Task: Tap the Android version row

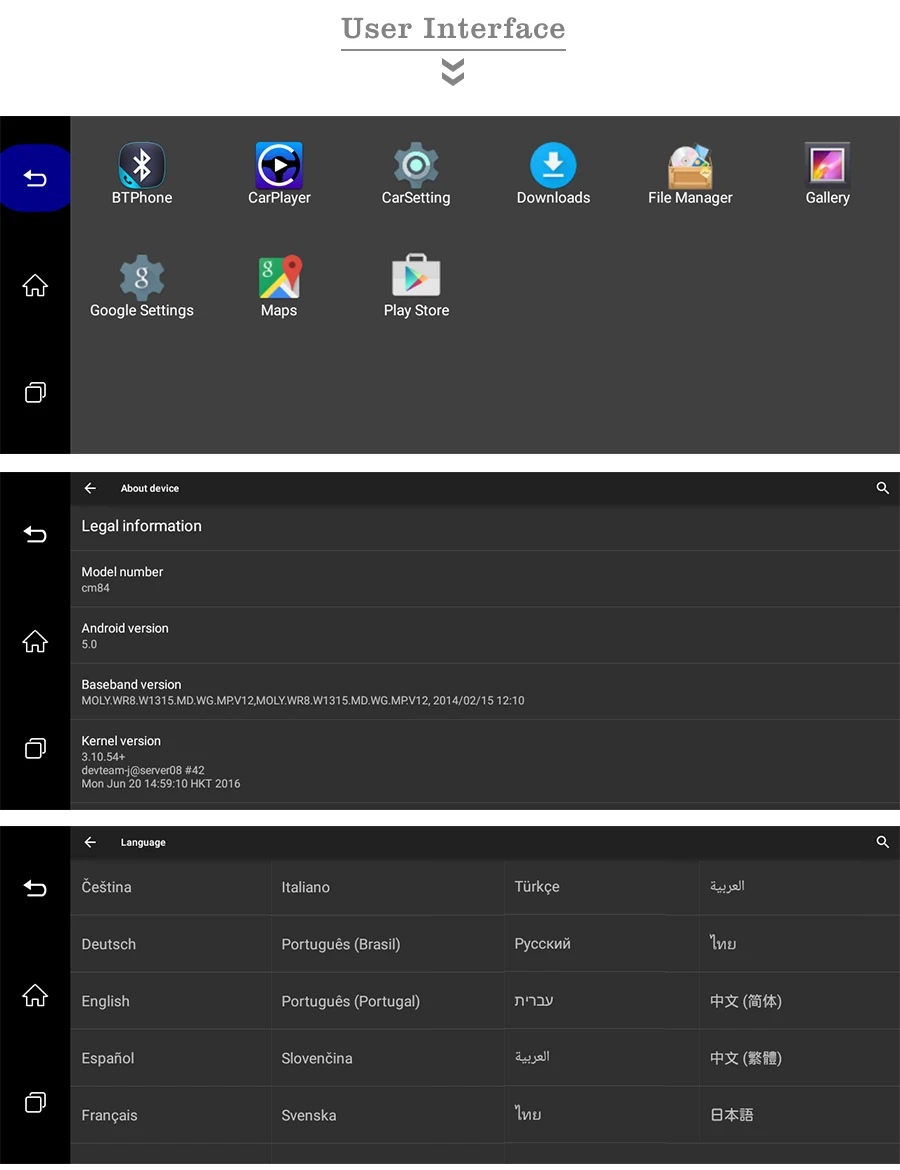Action: coord(485,636)
